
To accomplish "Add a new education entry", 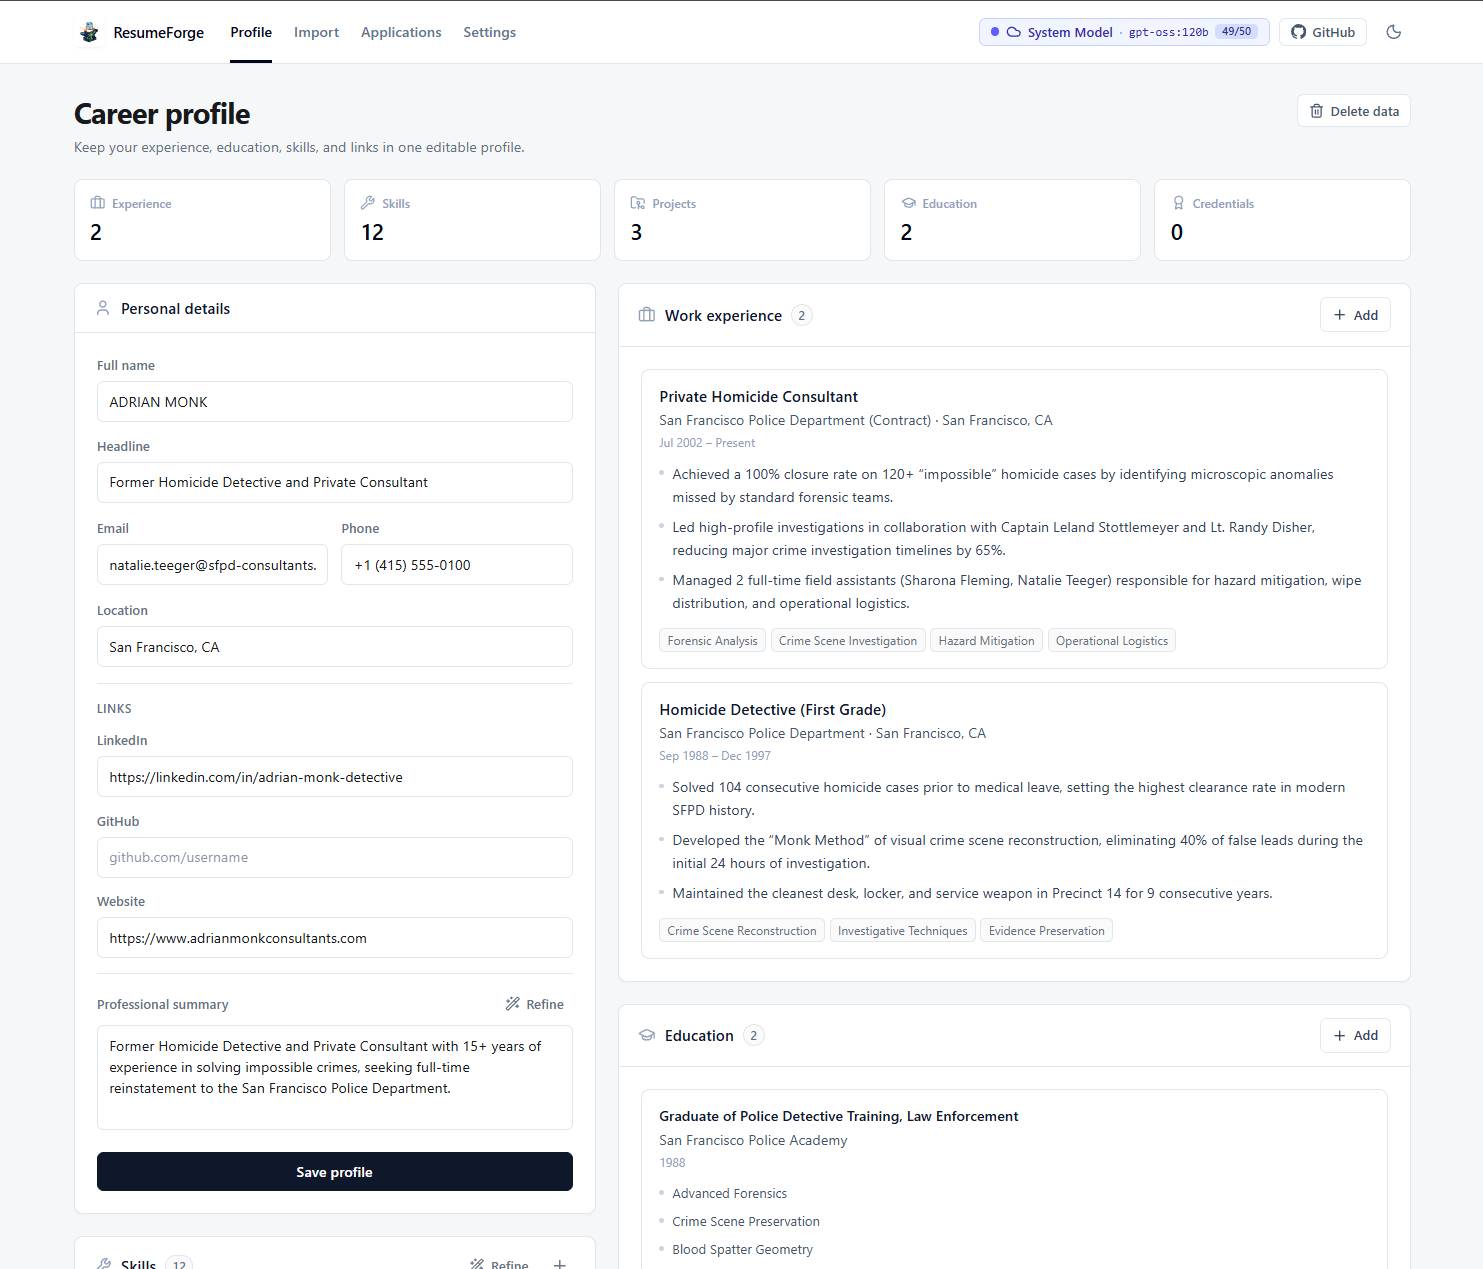I will coord(1355,1035).
